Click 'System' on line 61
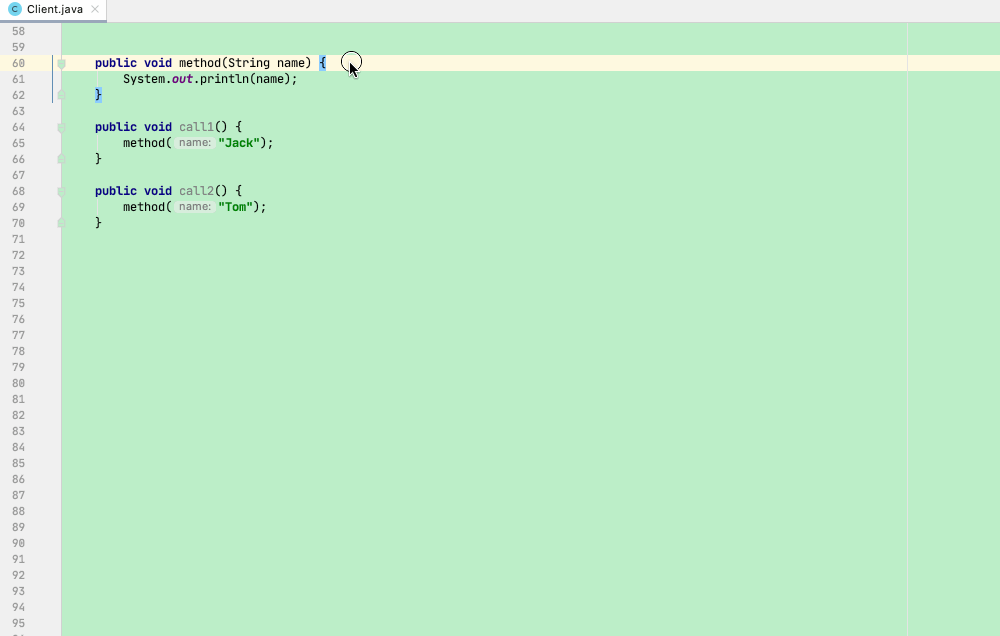 (144, 79)
